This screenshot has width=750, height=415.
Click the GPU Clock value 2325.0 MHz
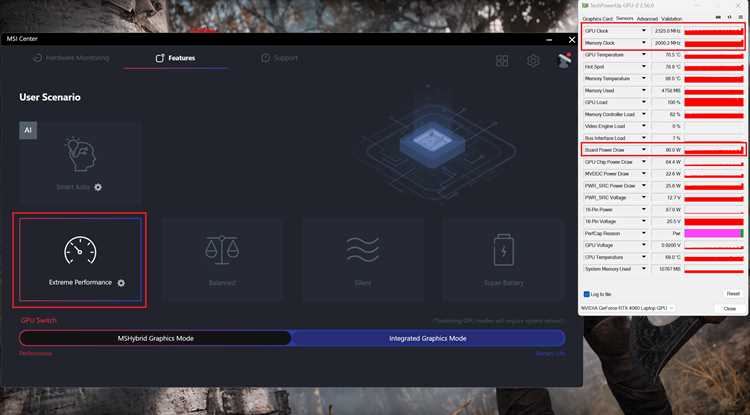[x=666, y=31]
